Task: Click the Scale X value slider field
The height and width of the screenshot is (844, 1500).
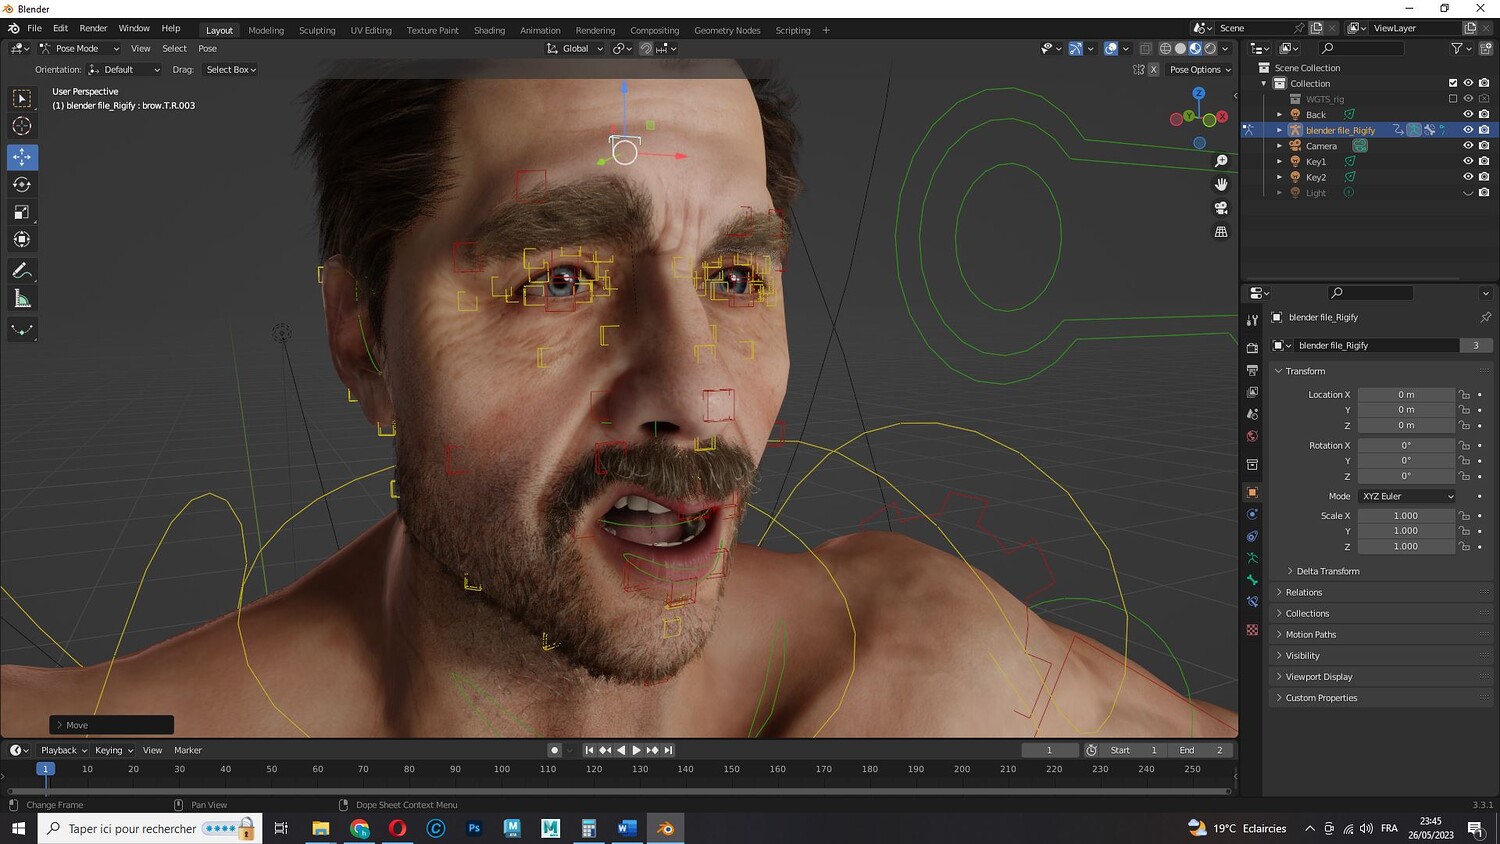Action: point(1405,516)
